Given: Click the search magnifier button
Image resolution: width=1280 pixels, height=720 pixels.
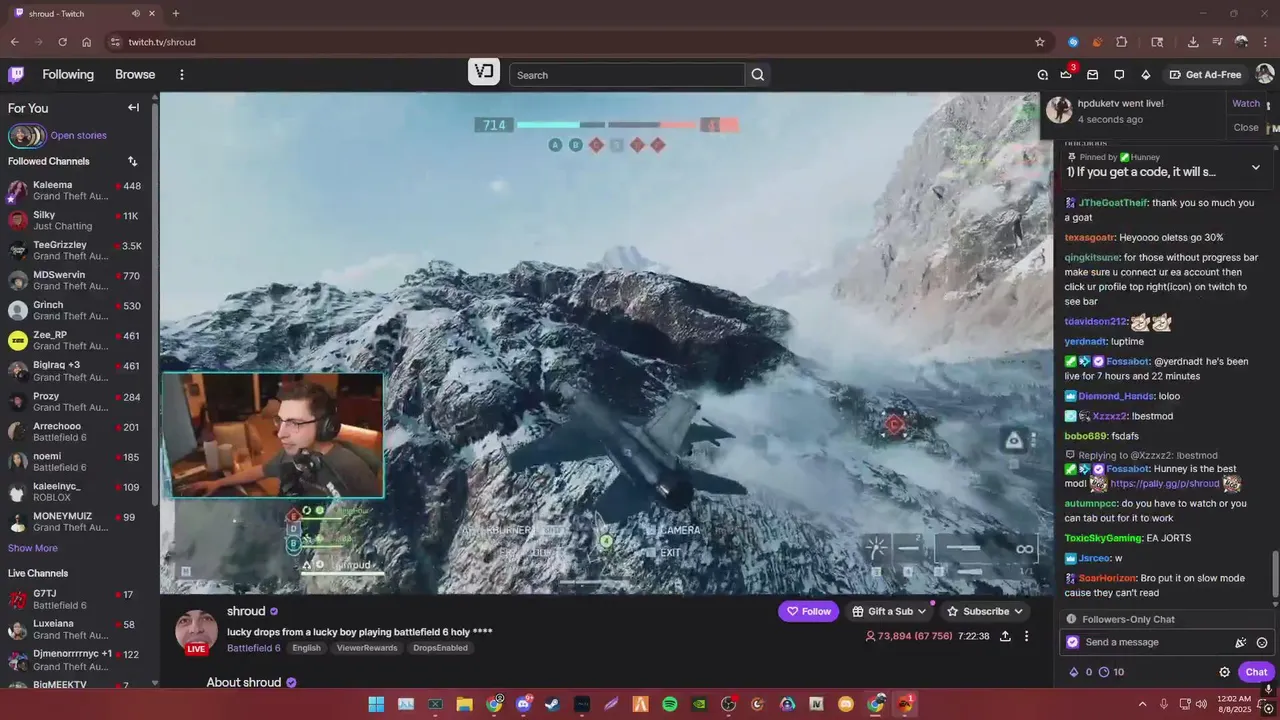Looking at the screenshot, I should (757, 75).
